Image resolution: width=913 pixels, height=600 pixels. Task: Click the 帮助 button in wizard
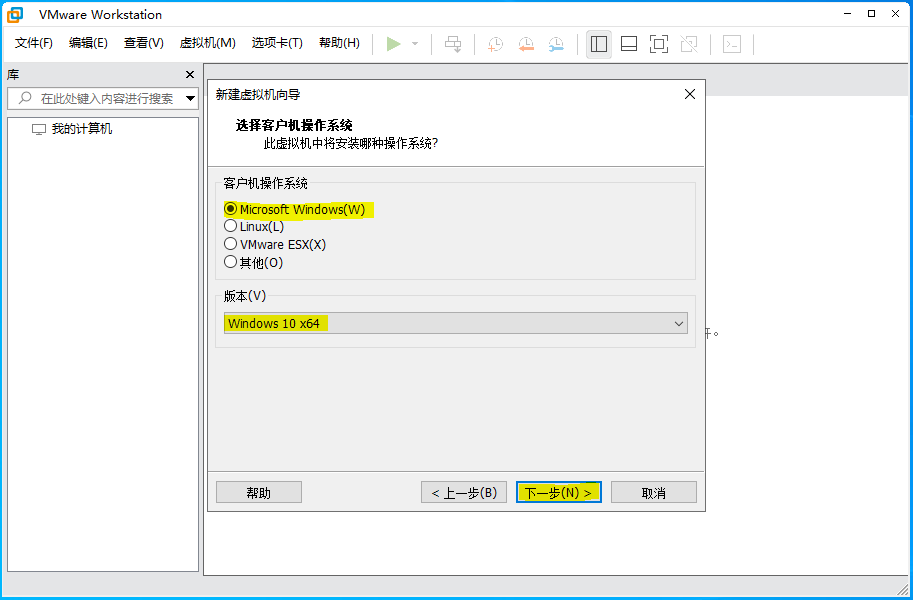pos(259,493)
